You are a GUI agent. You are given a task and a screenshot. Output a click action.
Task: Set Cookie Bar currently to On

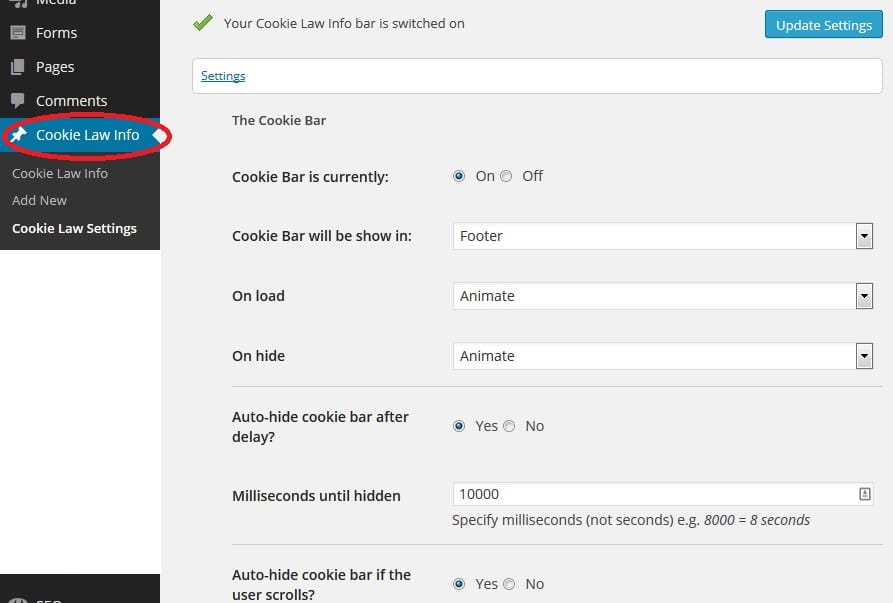tap(459, 176)
